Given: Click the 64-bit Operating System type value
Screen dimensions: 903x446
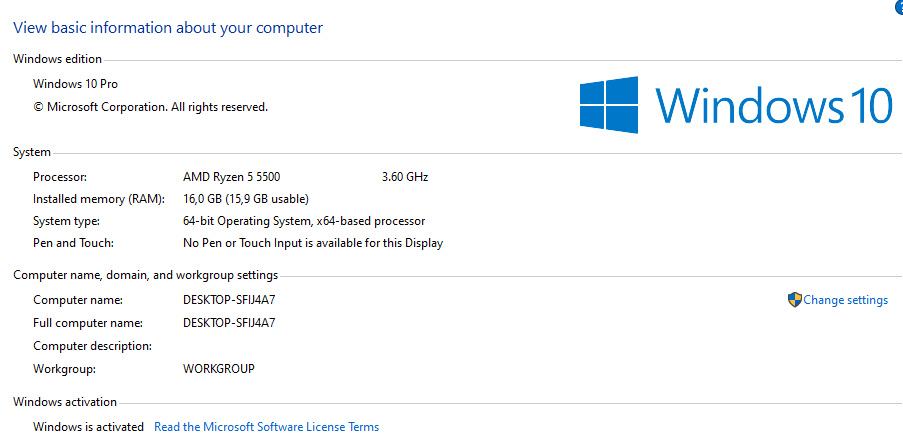Looking at the screenshot, I should pyautogui.click(x=304, y=221).
